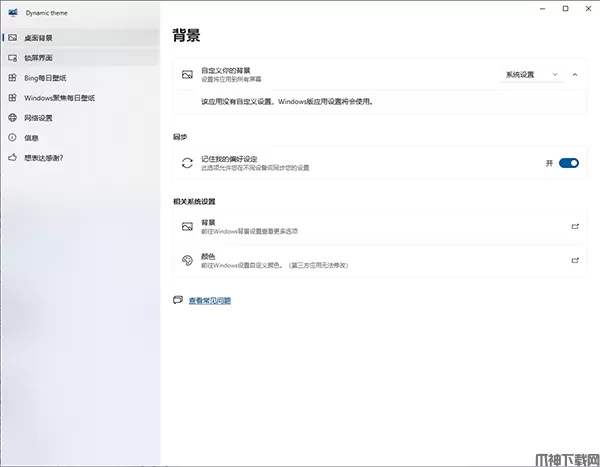Viewport: 600px width, 467px height.
Task: Click the thumbs-up thanks icon
Action: (x=13, y=157)
